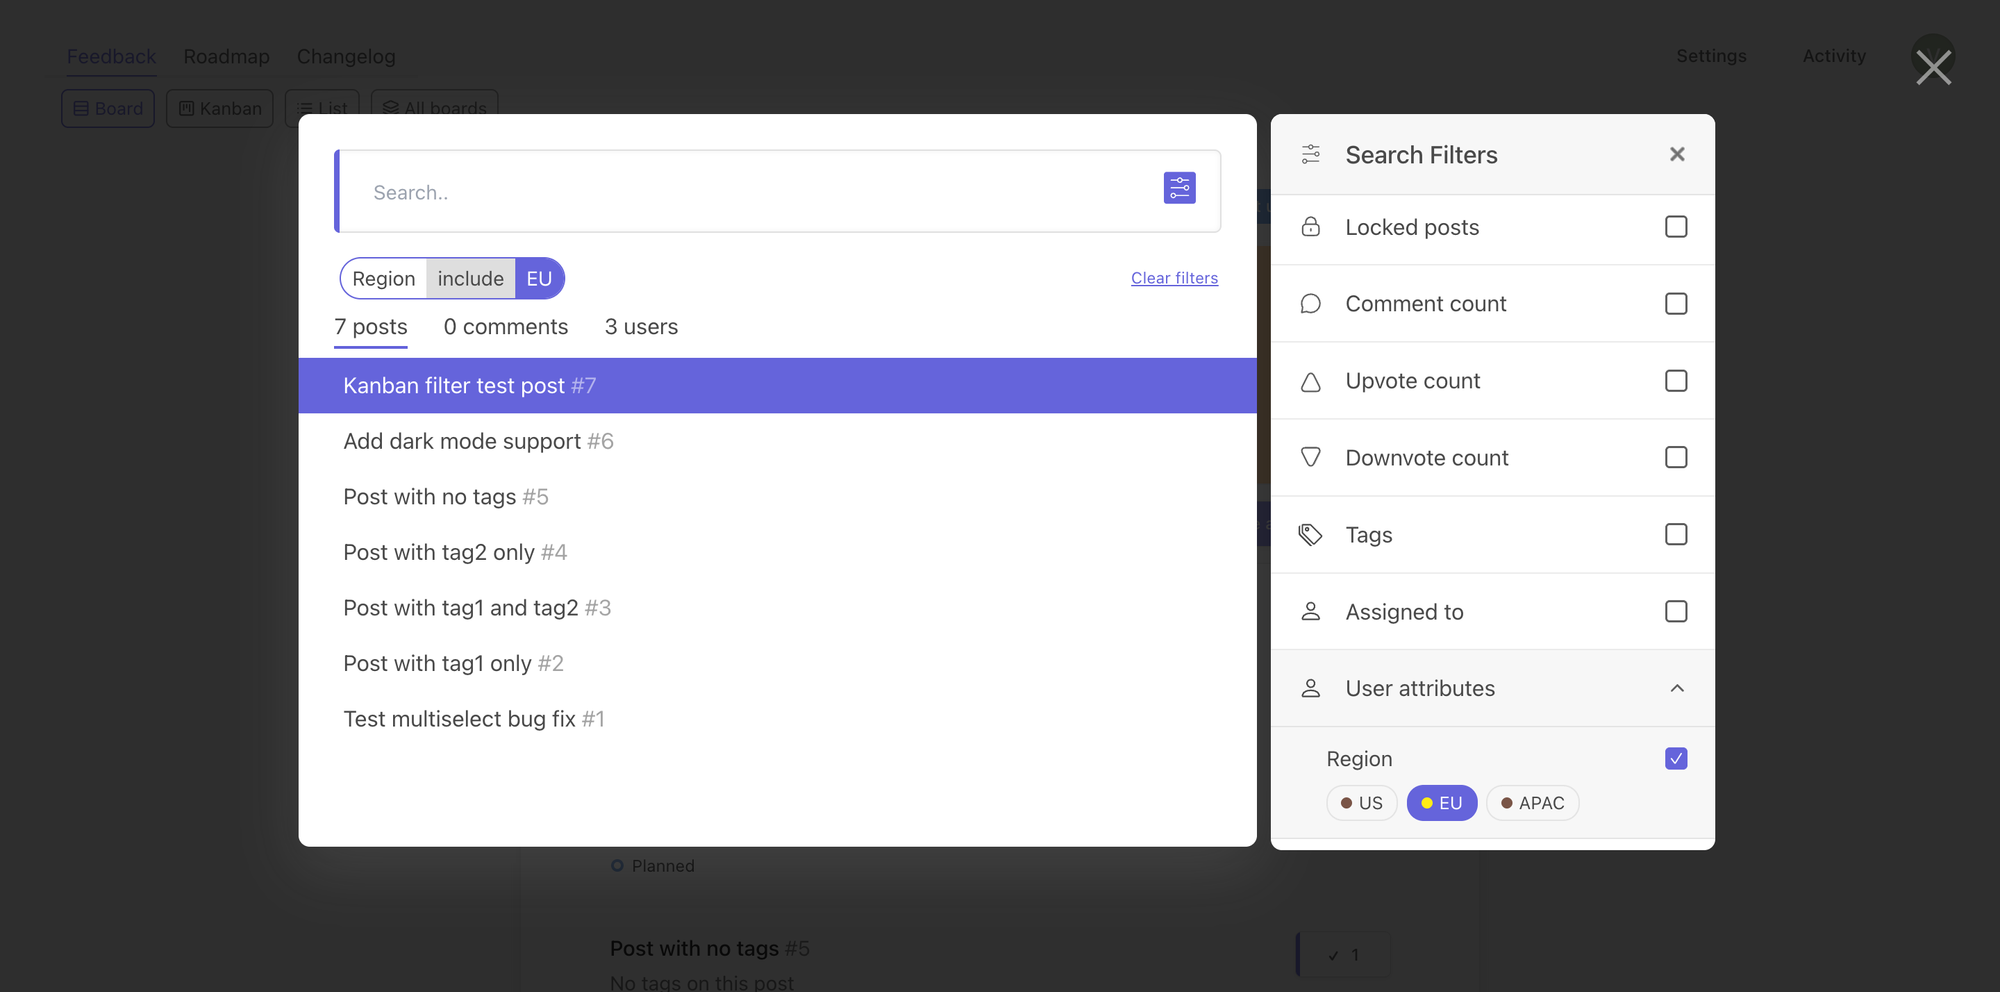
Task: Select the APAC region chip
Action: (1532, 803)
